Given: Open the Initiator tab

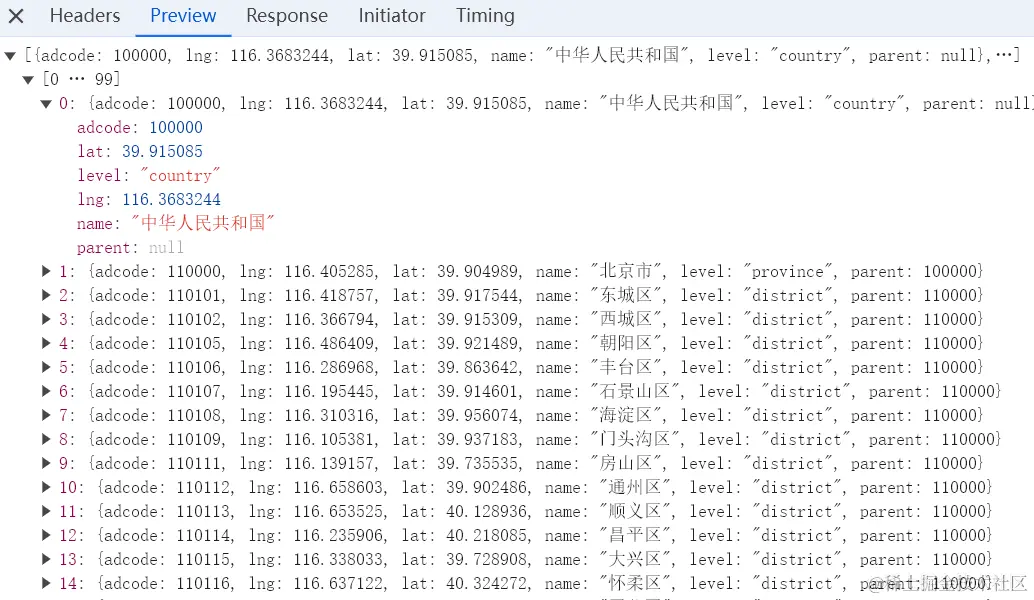Looking at the screenshot, I should (392, 16).
